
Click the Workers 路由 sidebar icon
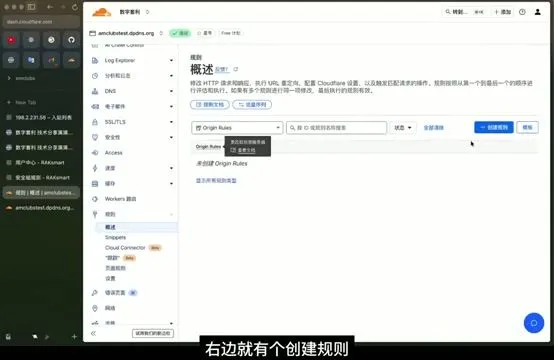point(95,199)
